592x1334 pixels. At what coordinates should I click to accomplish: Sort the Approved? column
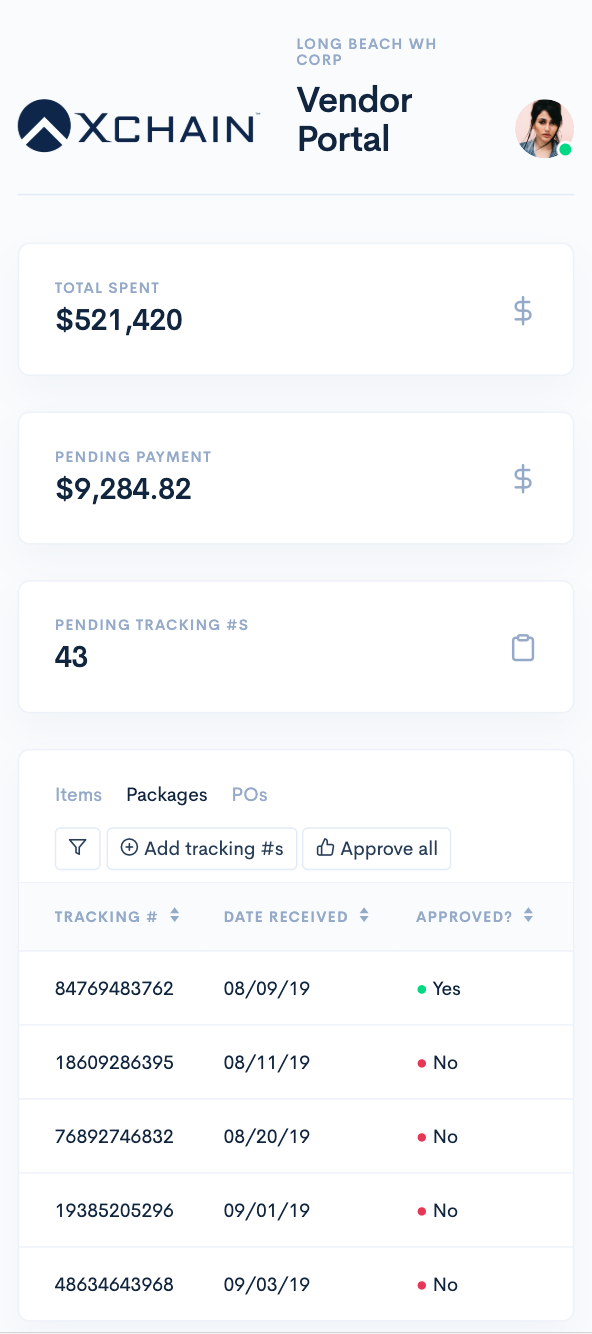(x=528, y=915)
